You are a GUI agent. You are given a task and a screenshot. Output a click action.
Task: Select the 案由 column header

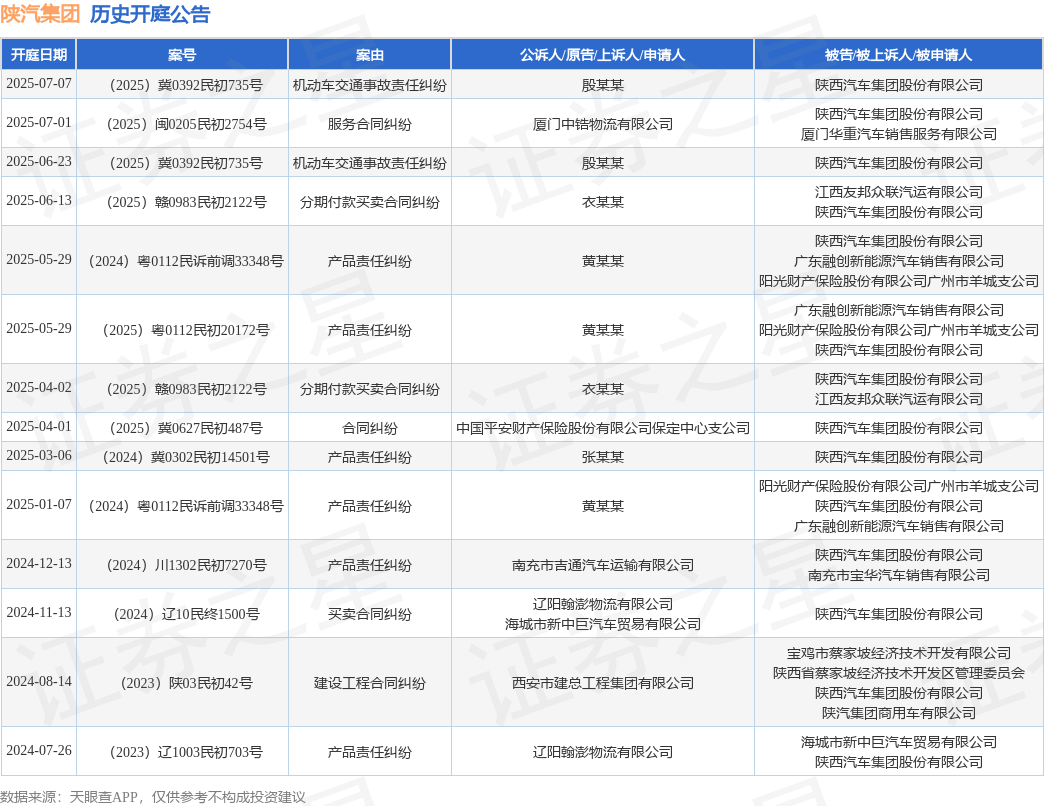coord(370,55)
